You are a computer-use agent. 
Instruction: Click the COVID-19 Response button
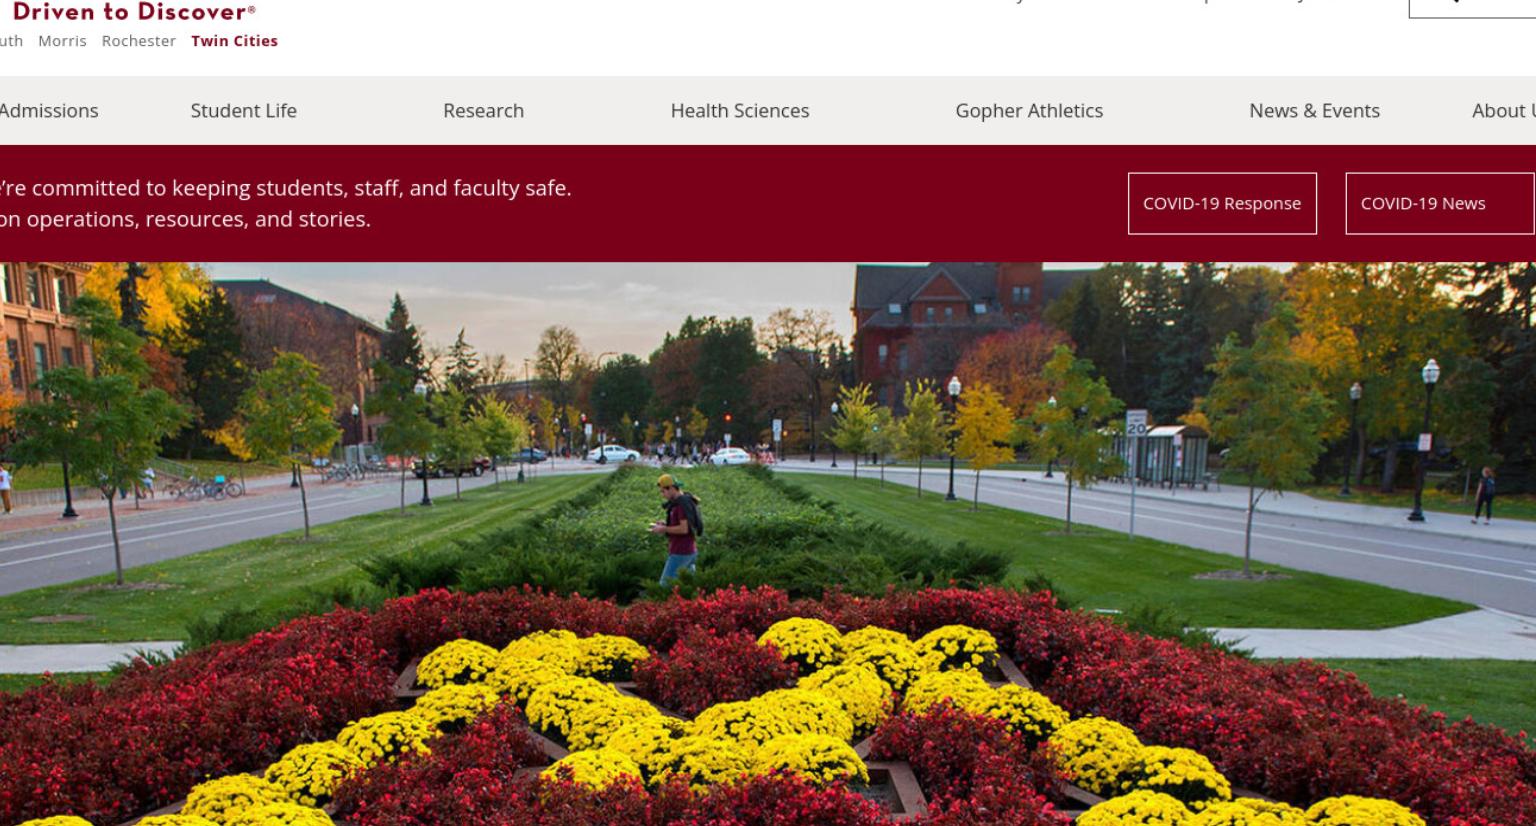coord(1222,203)
